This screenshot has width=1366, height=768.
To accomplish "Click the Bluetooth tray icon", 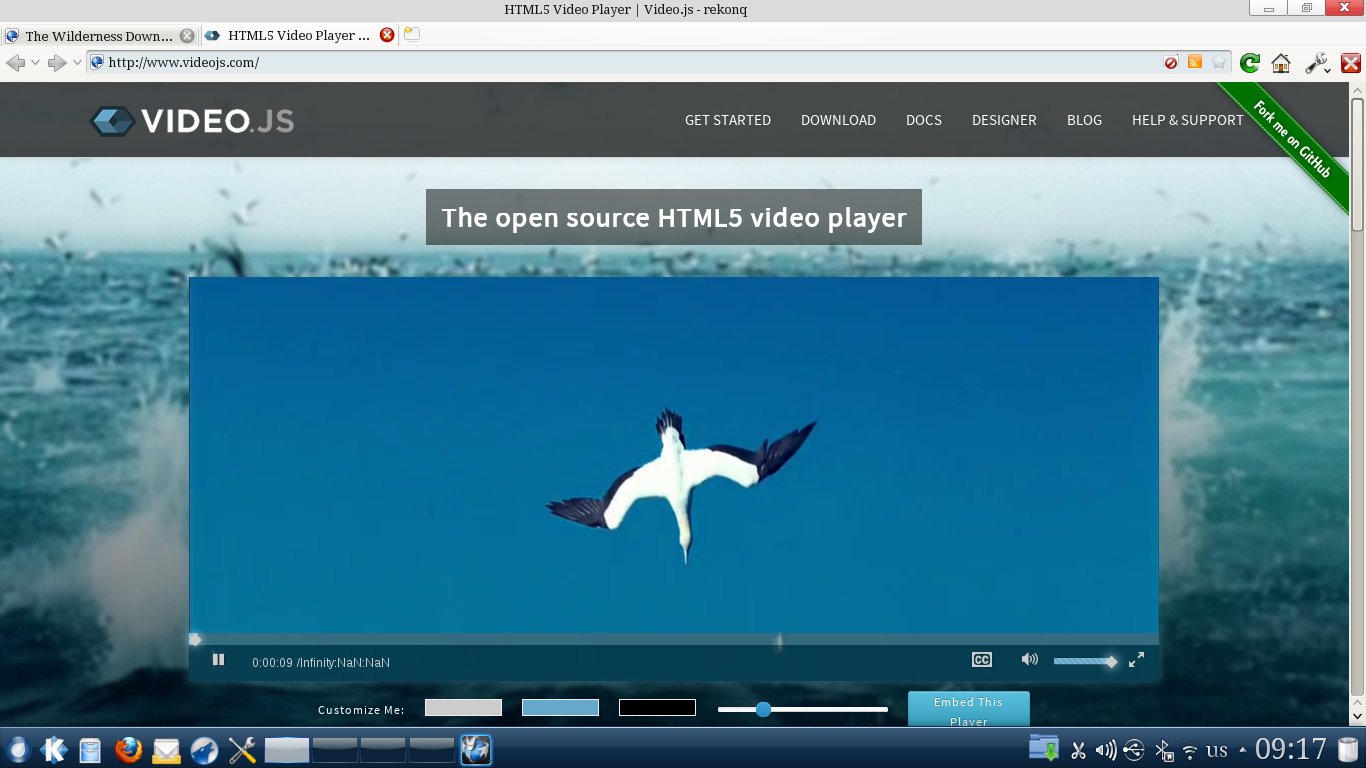I will click(1164, 750).
